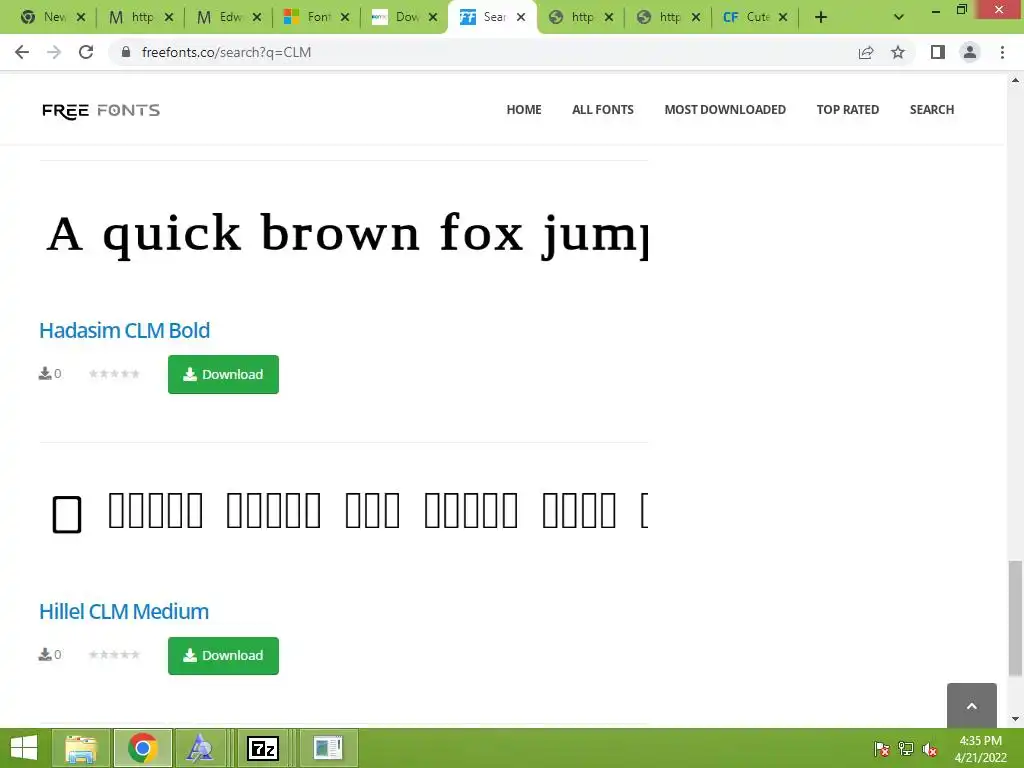The height and width of the screenshot is (768, 1024).
Task: Download the Hillel CLM Medium font
Action: click(x=223, y=656)
